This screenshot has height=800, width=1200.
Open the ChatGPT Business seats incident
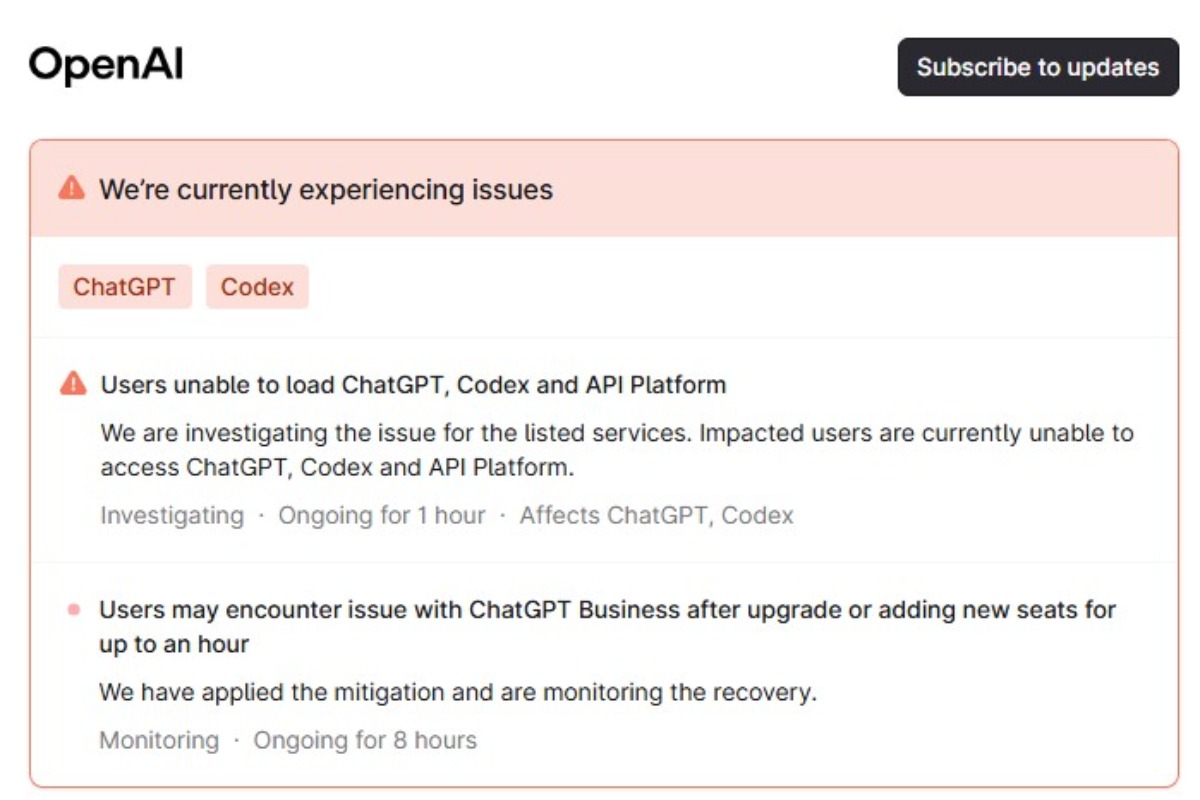606,609
